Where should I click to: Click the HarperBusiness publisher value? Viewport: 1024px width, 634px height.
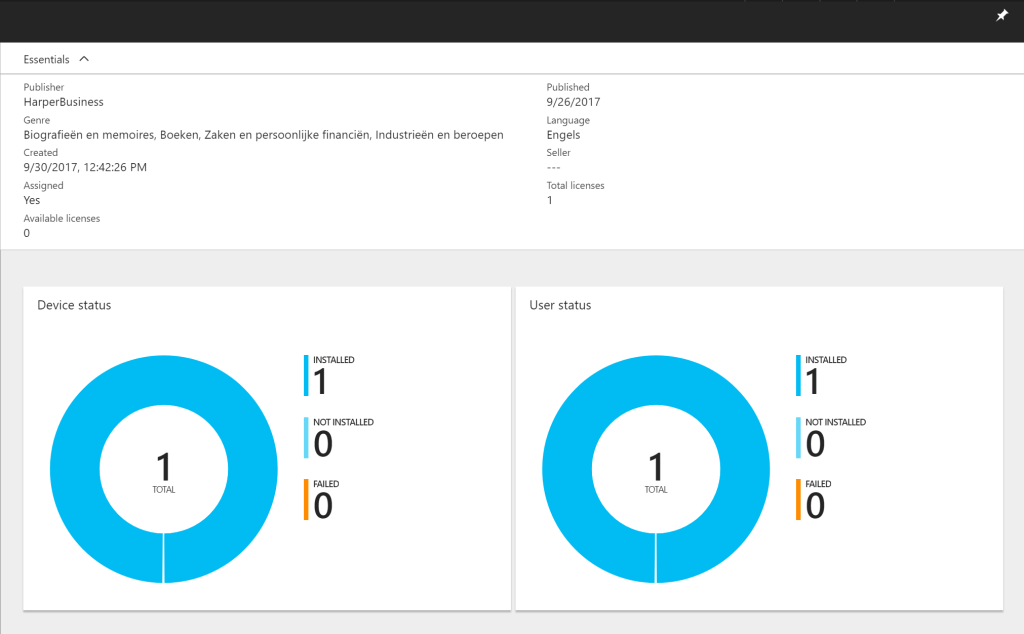[x=63, y=102]
